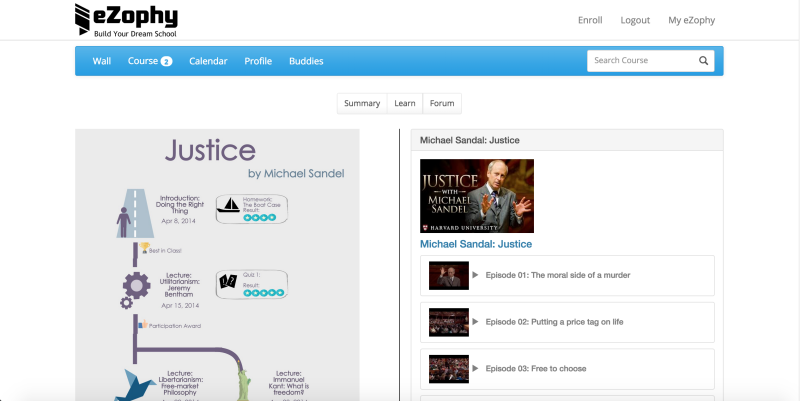The width and height of the screenshot is (800, 401).
Task: Open Episode 02: Putting a price tag on life
Action: coord(567,322)
